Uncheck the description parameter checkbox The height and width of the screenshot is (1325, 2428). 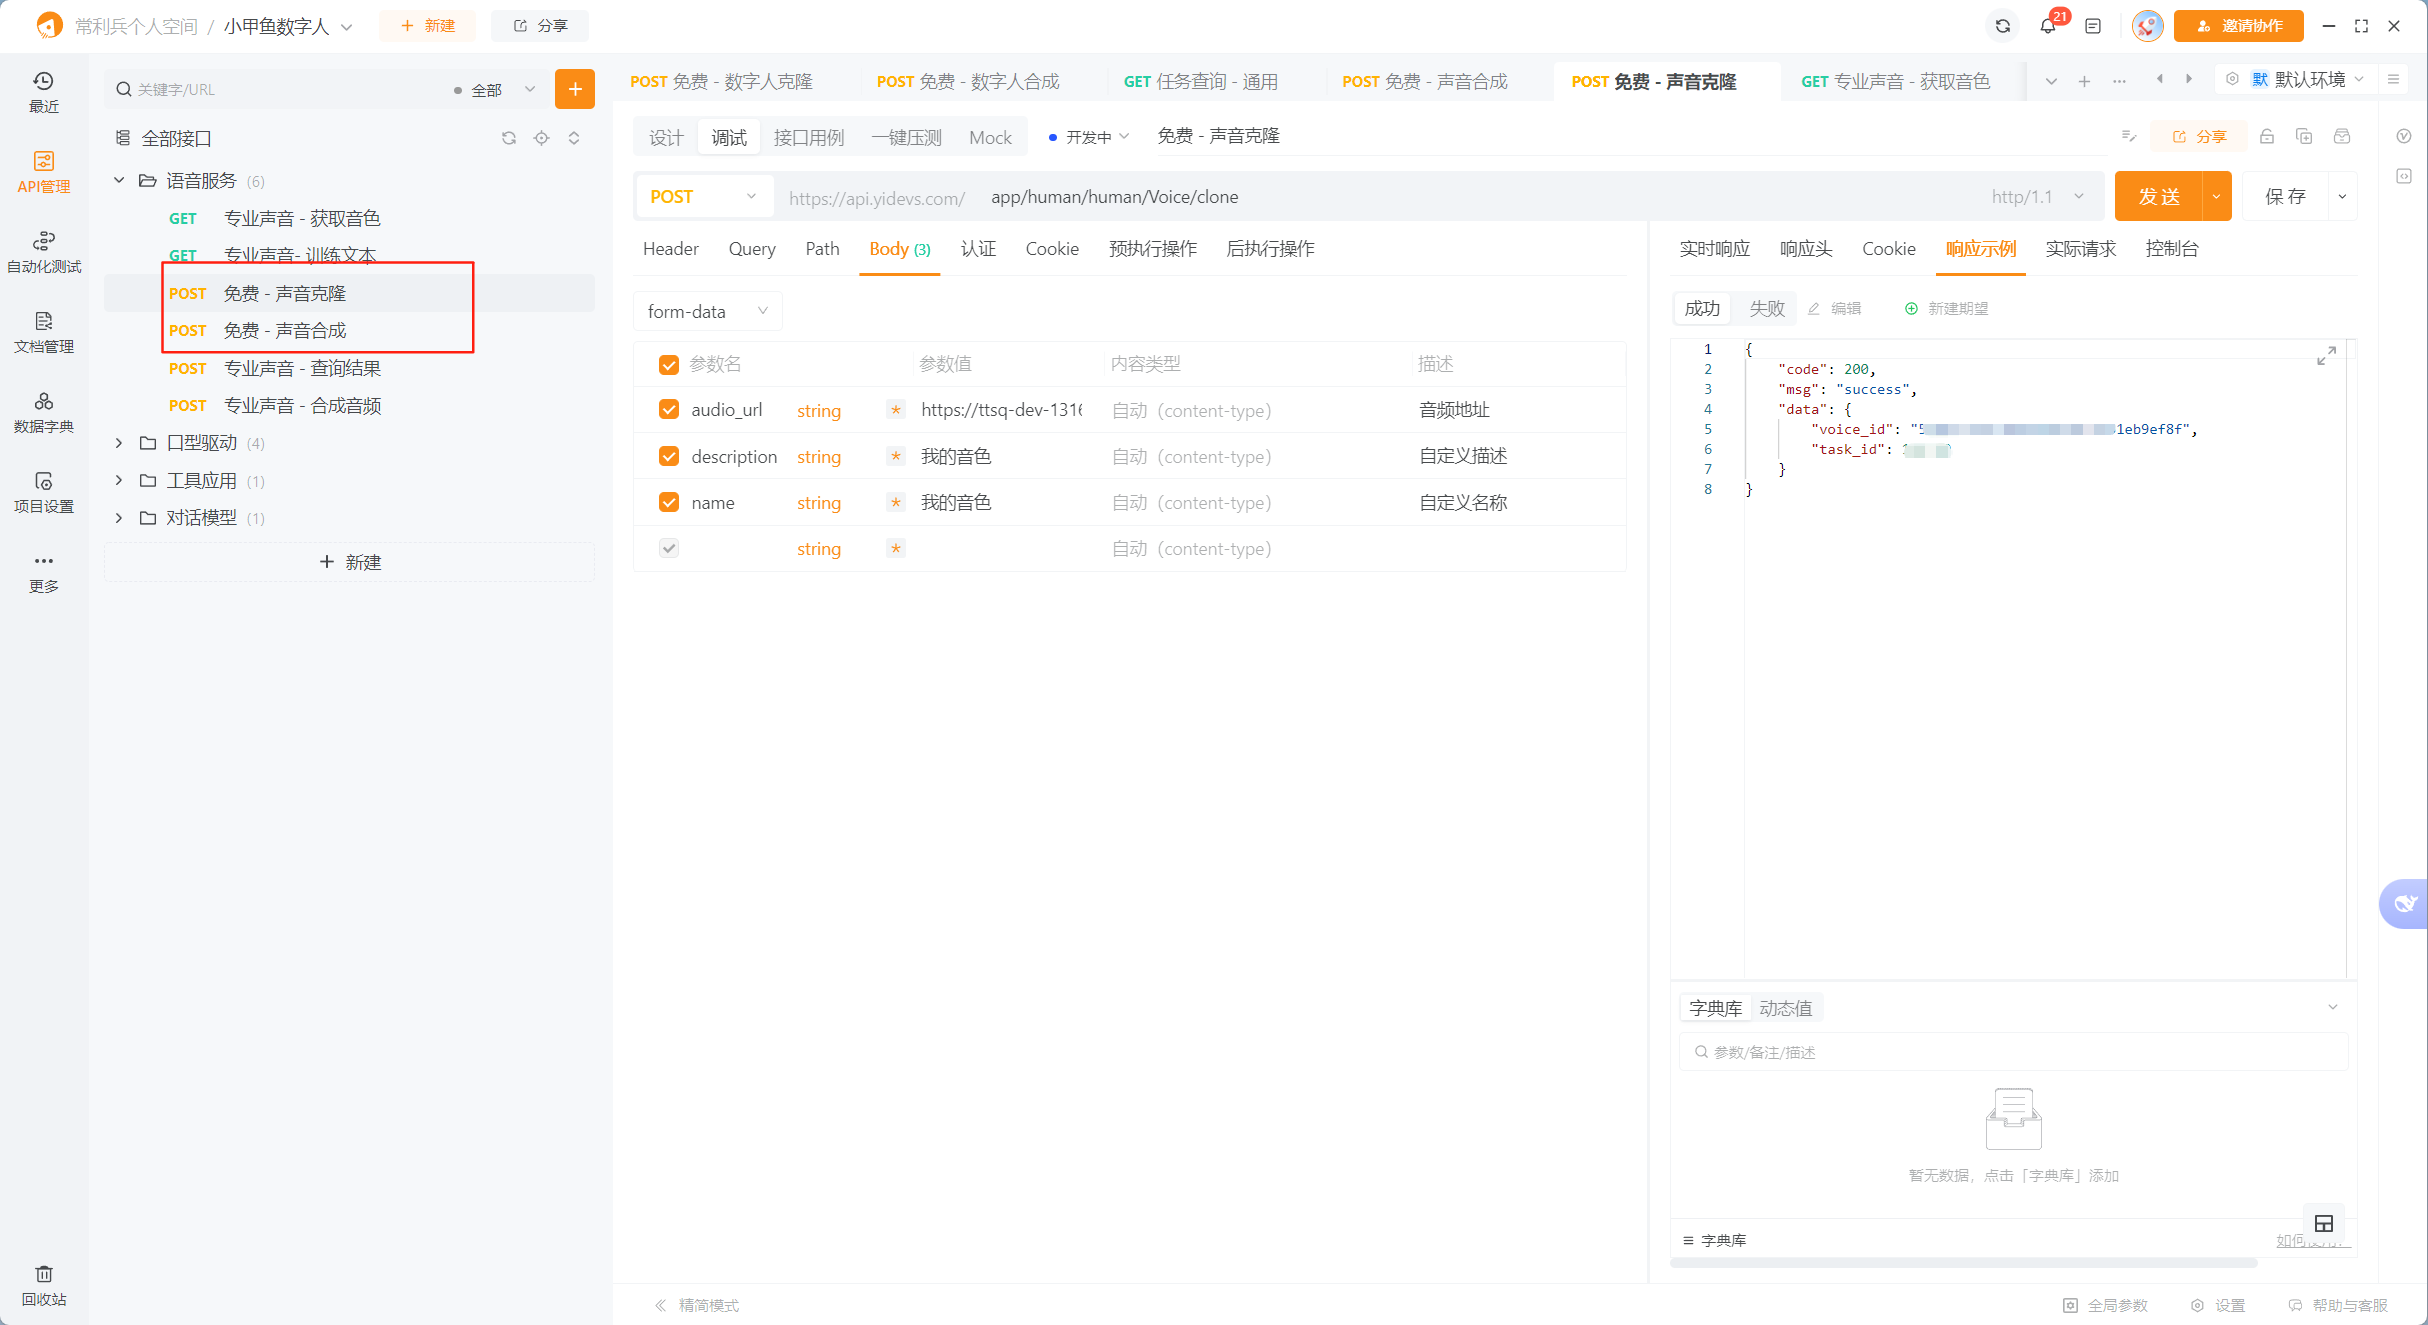(669, 456)
